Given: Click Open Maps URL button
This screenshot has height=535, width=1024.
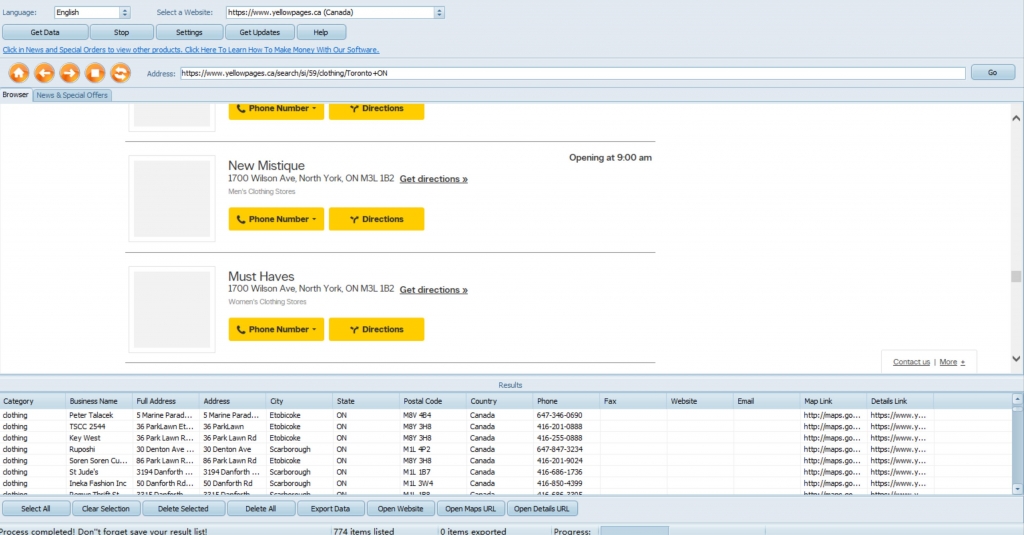Looking at the screenshot, I should (470, 509).
